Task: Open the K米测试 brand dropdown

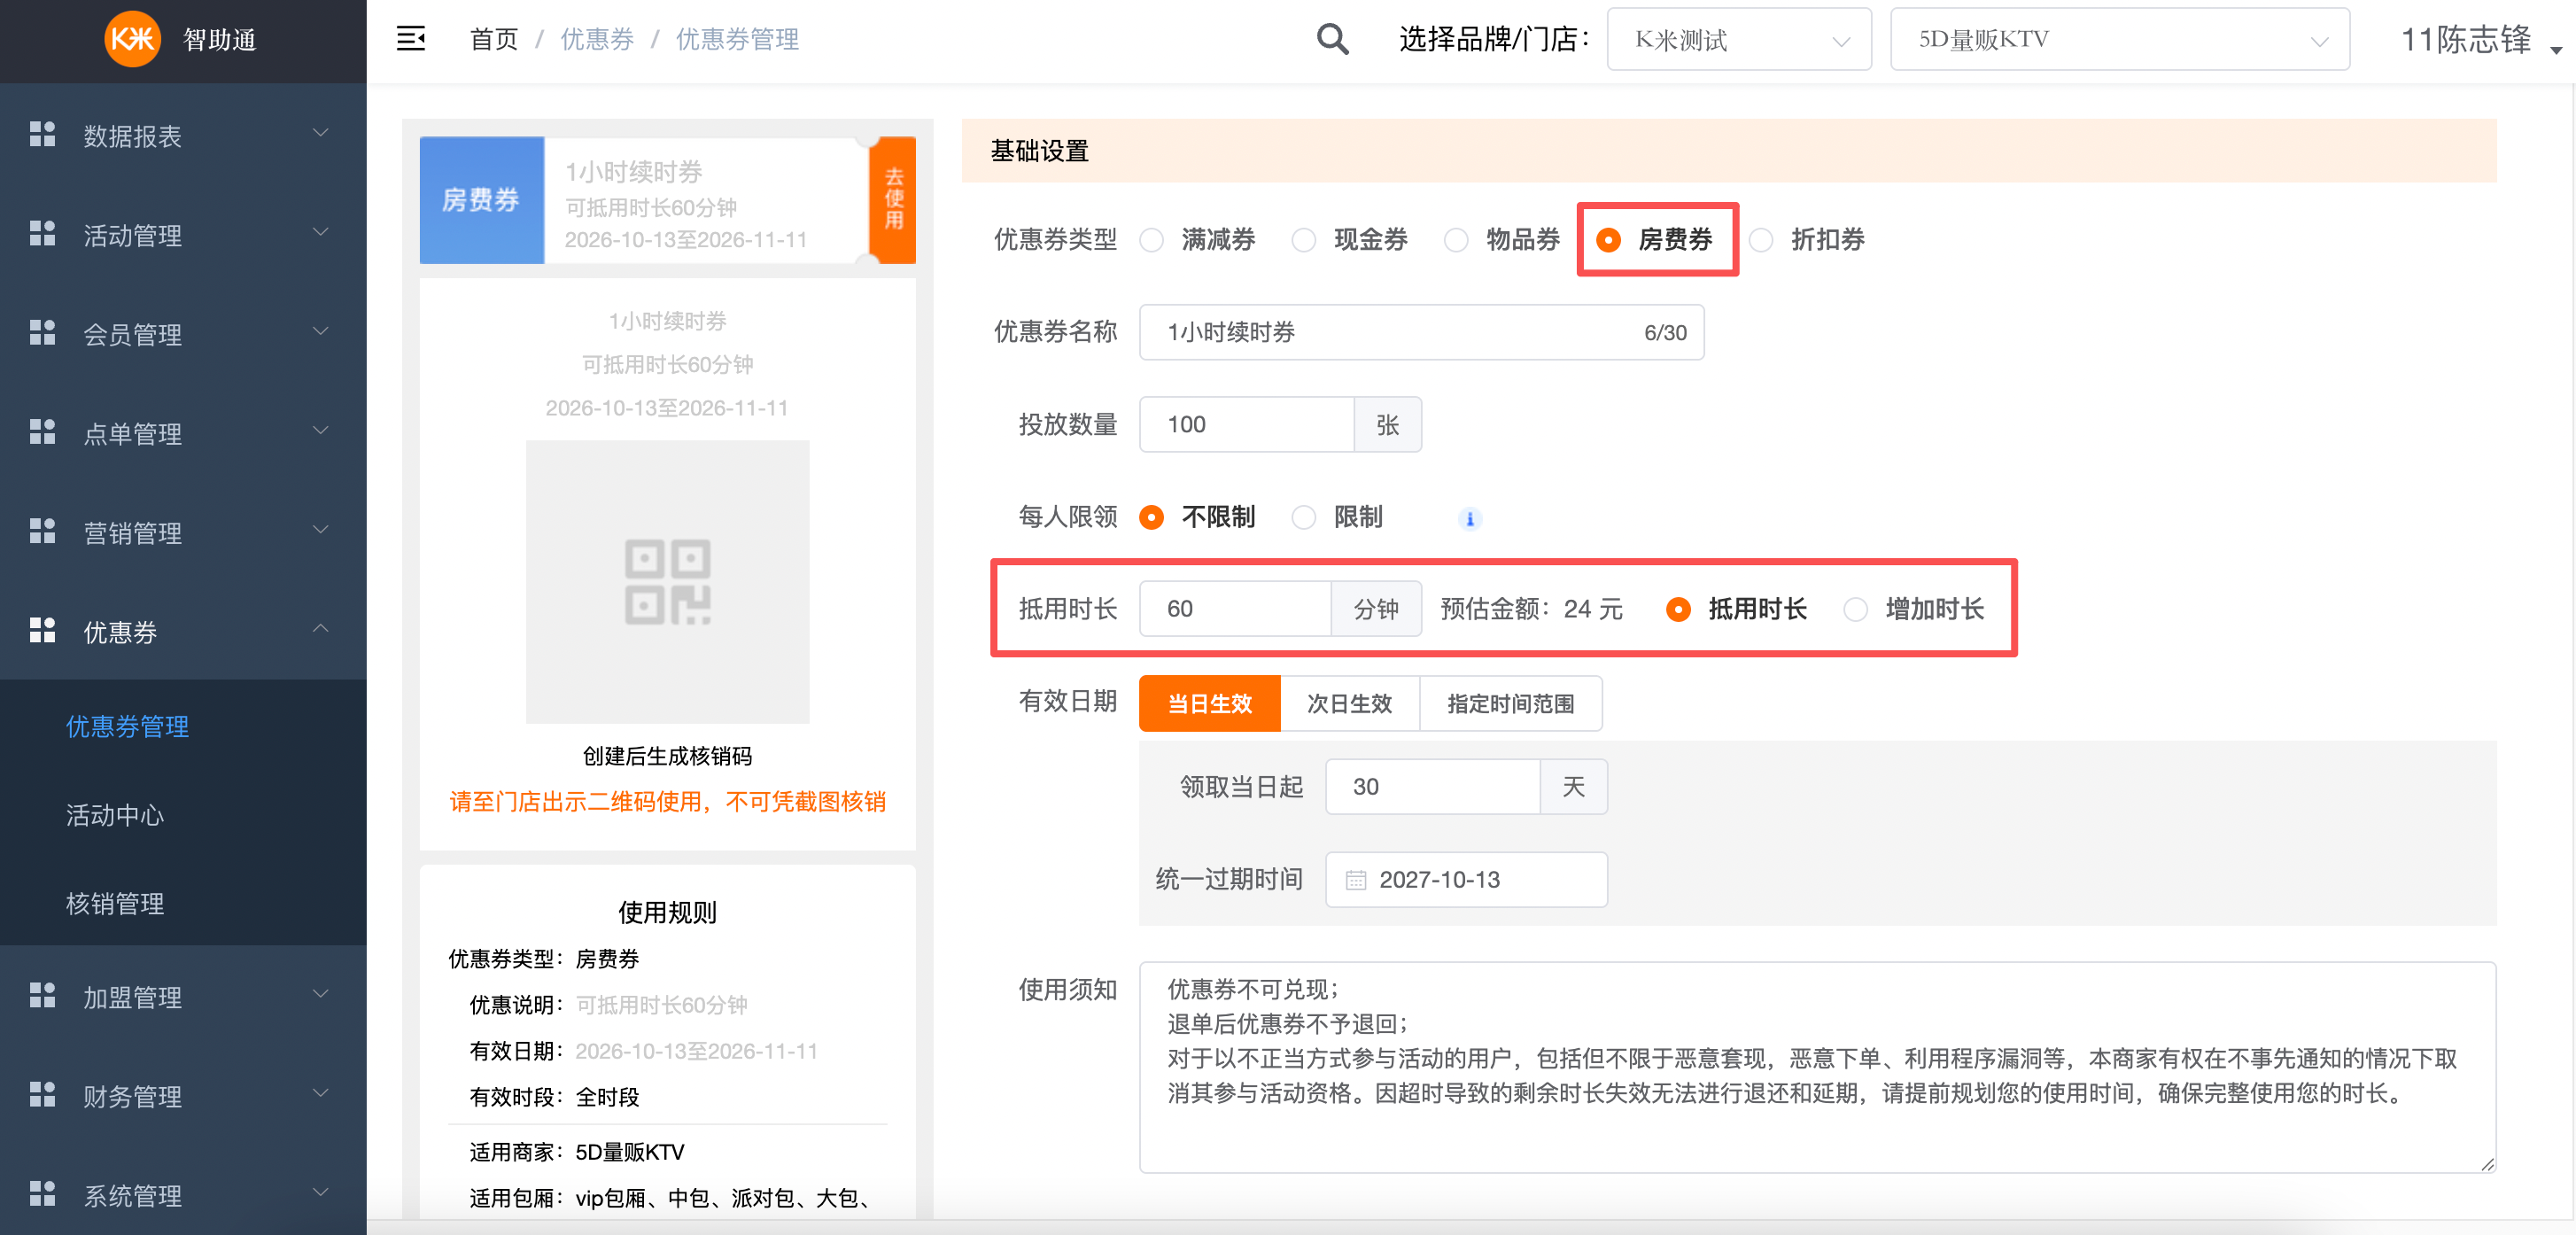Action: pos(1739,39)
